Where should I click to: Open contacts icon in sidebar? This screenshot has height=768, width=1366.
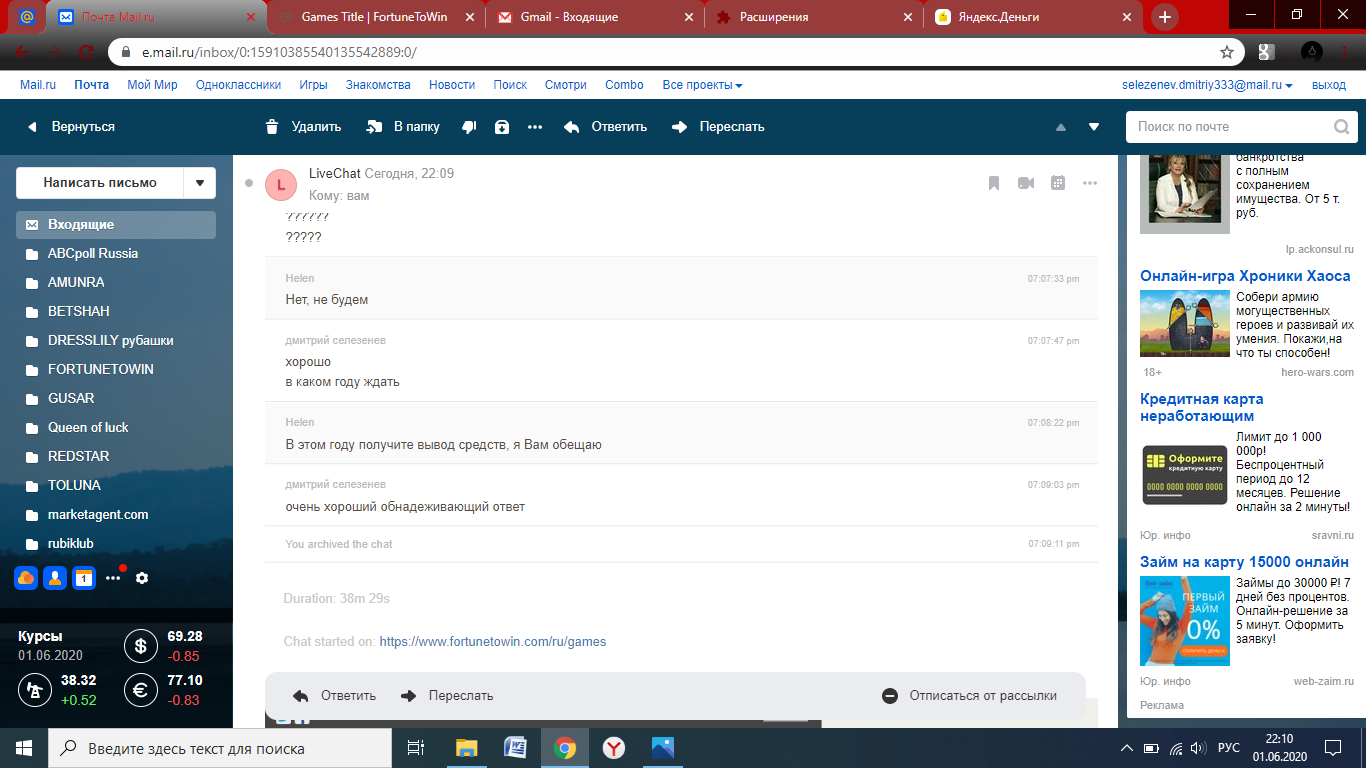55,577
